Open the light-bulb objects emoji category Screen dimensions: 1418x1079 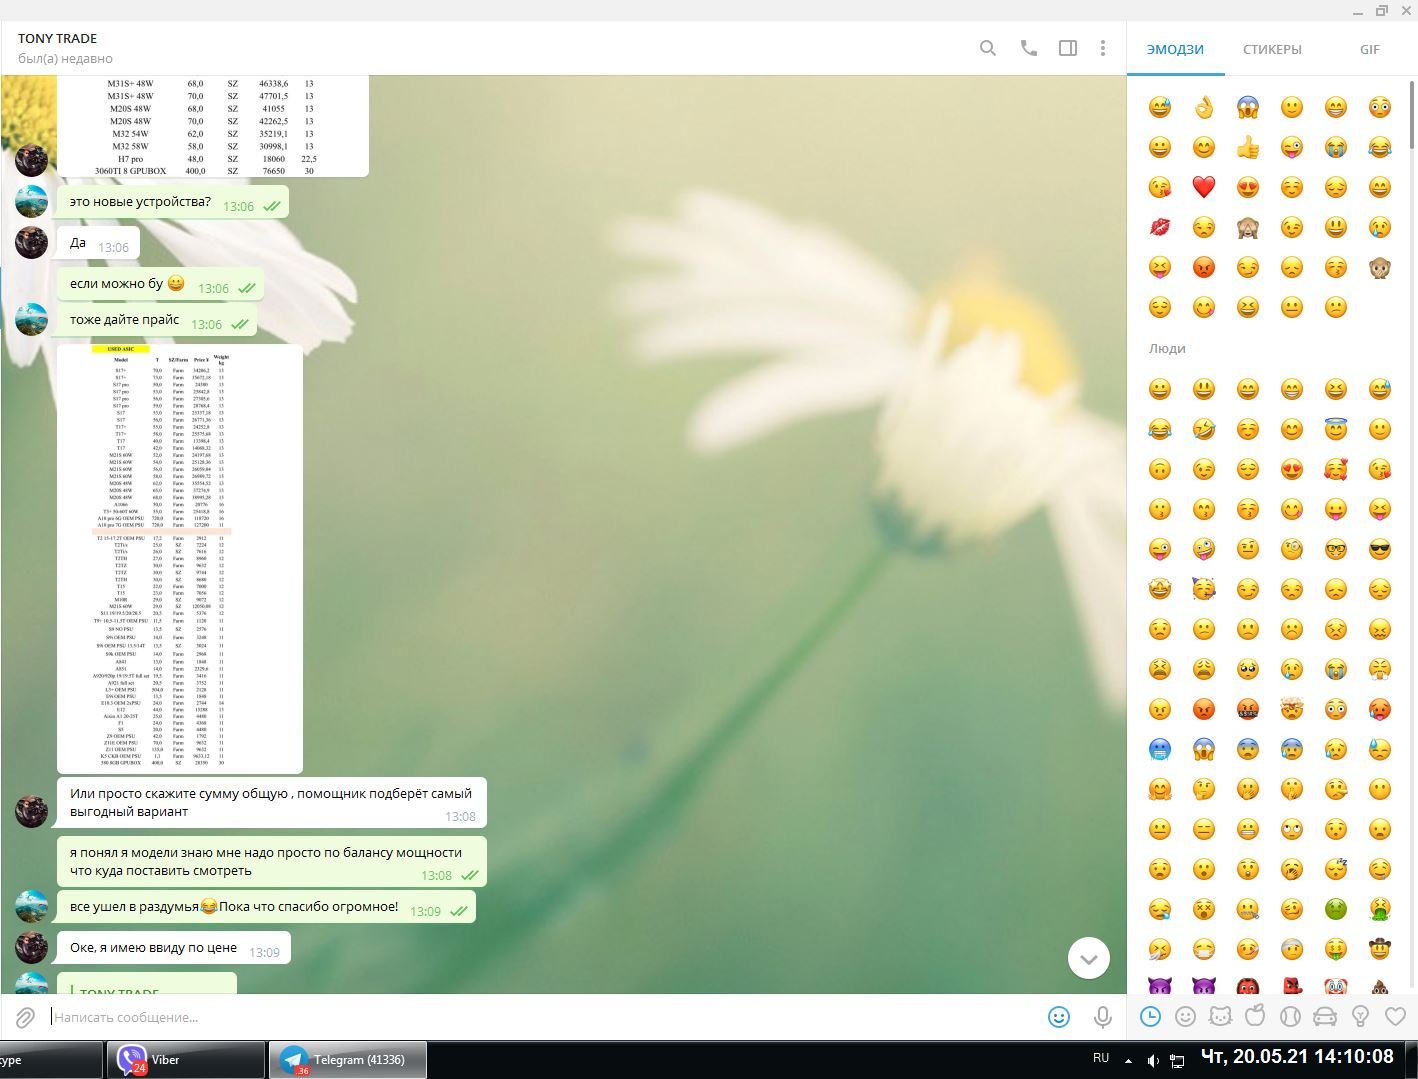click(1360, 1017)
